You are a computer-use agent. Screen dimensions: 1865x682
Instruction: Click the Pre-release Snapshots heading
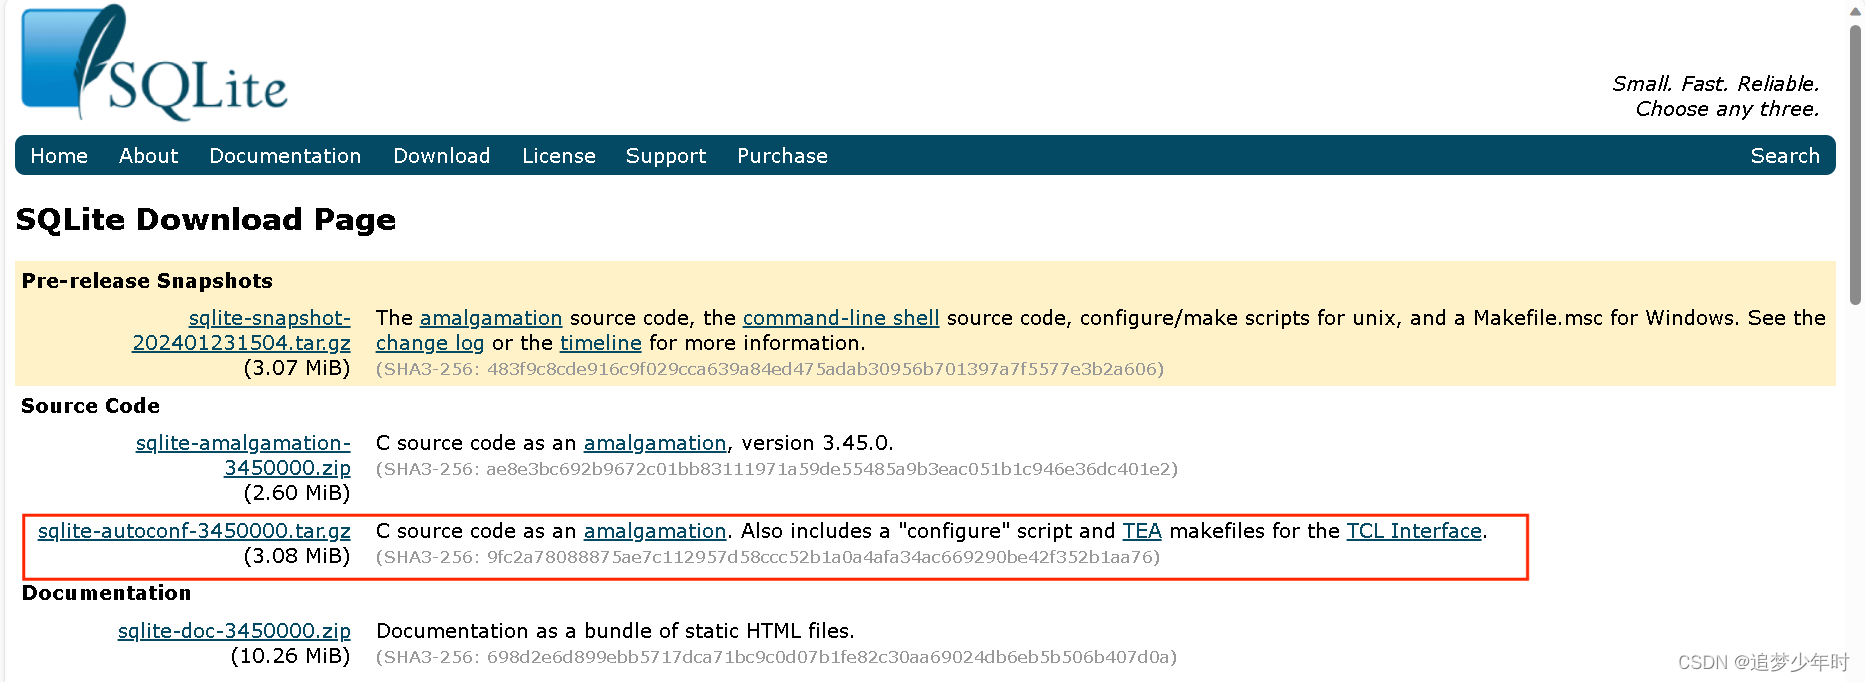tap(147, 281)
